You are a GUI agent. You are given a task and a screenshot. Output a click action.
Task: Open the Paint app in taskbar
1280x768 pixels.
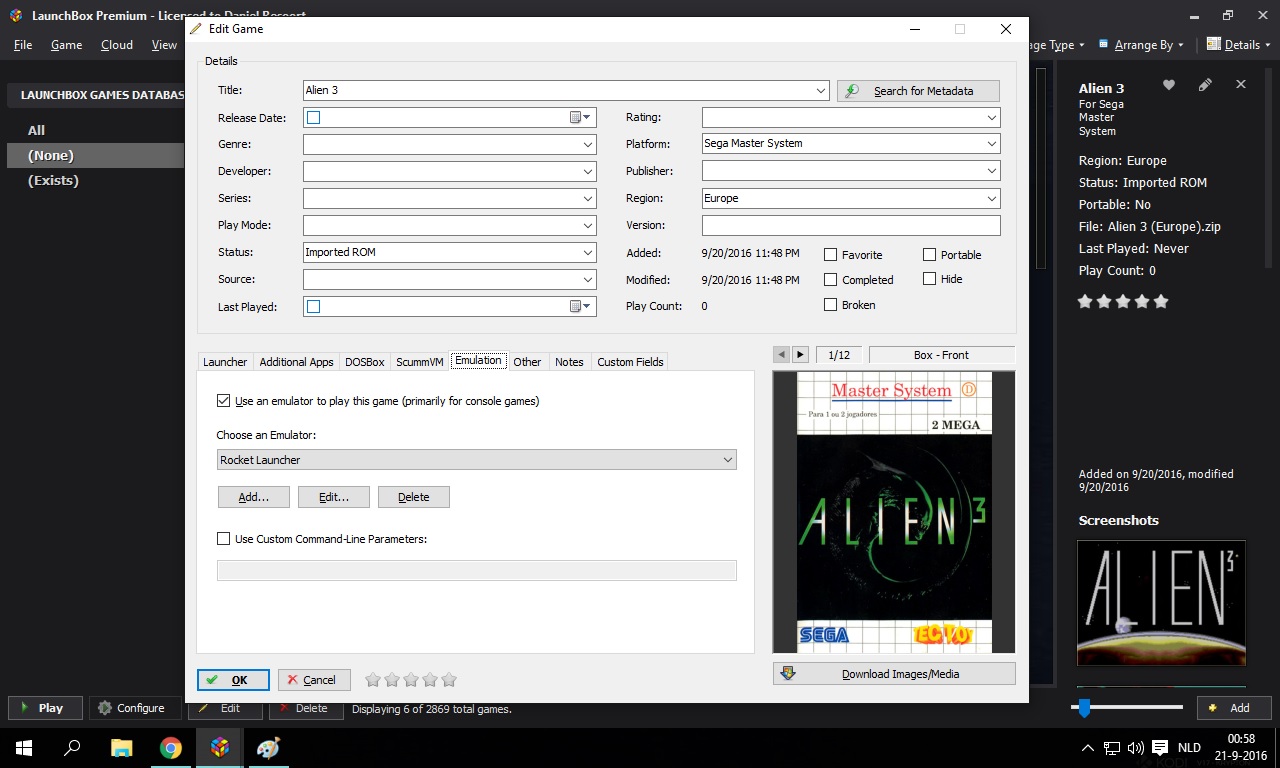point(269,747)
